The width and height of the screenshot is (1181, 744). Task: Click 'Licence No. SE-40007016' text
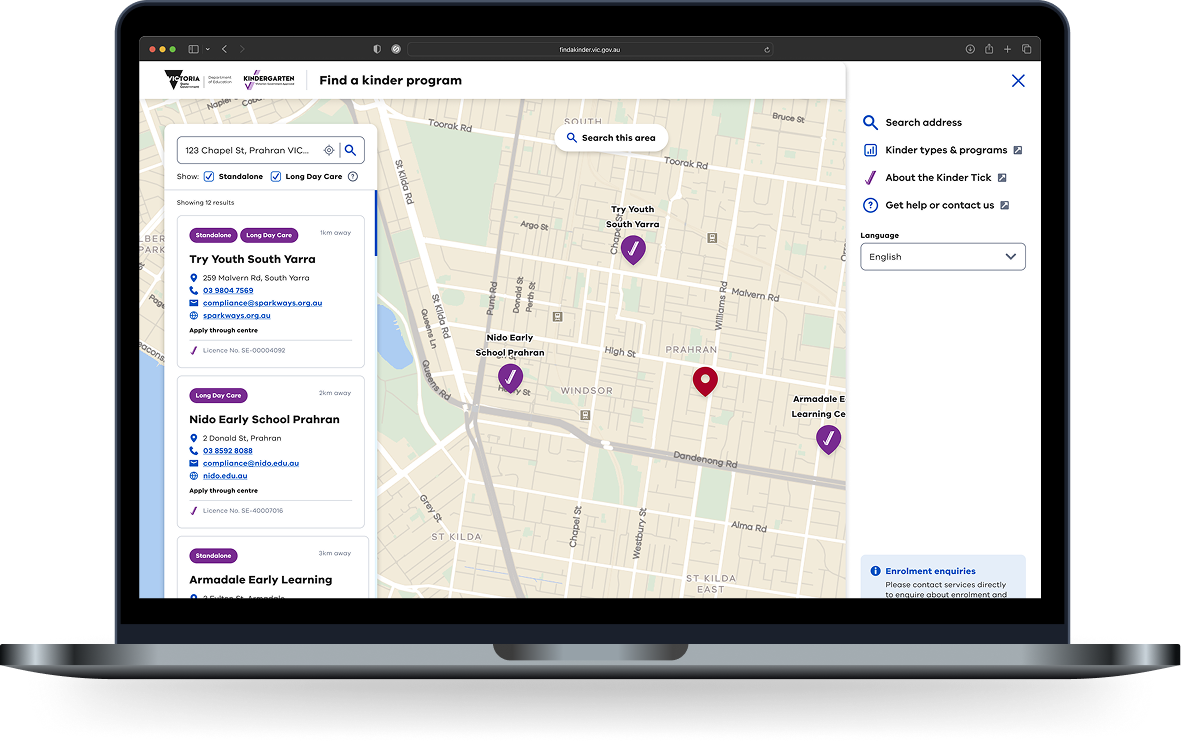pos(243,511)
